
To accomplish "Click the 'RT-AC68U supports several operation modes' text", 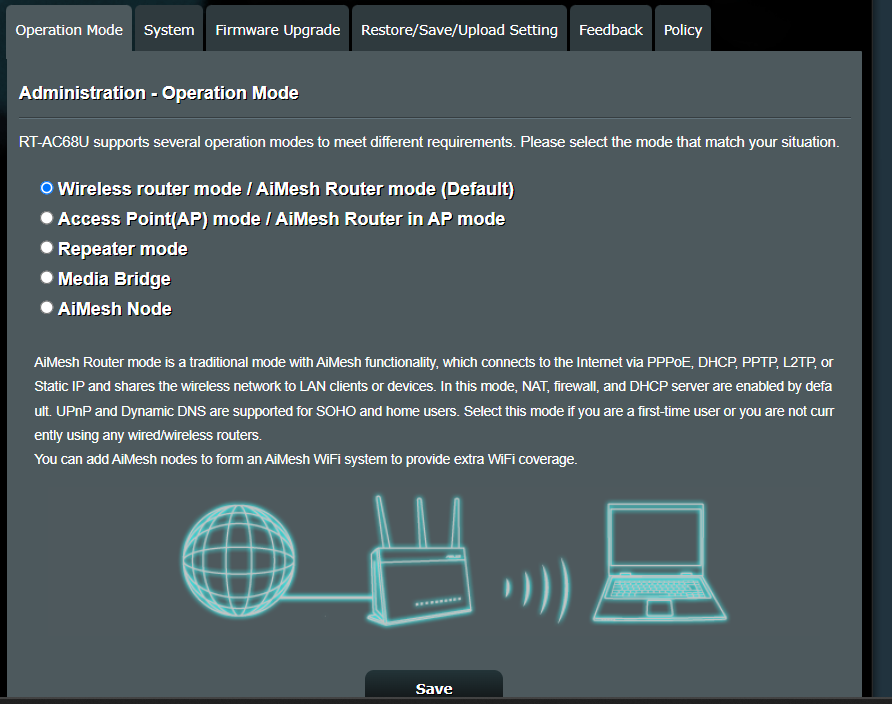I will click(x=429, y=142).
